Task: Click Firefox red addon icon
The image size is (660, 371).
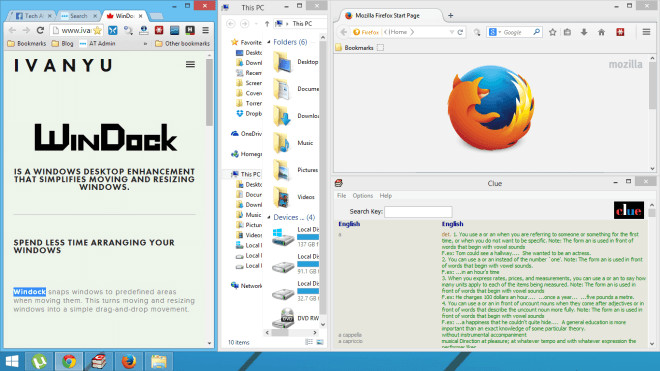Action: click(620, 32)
